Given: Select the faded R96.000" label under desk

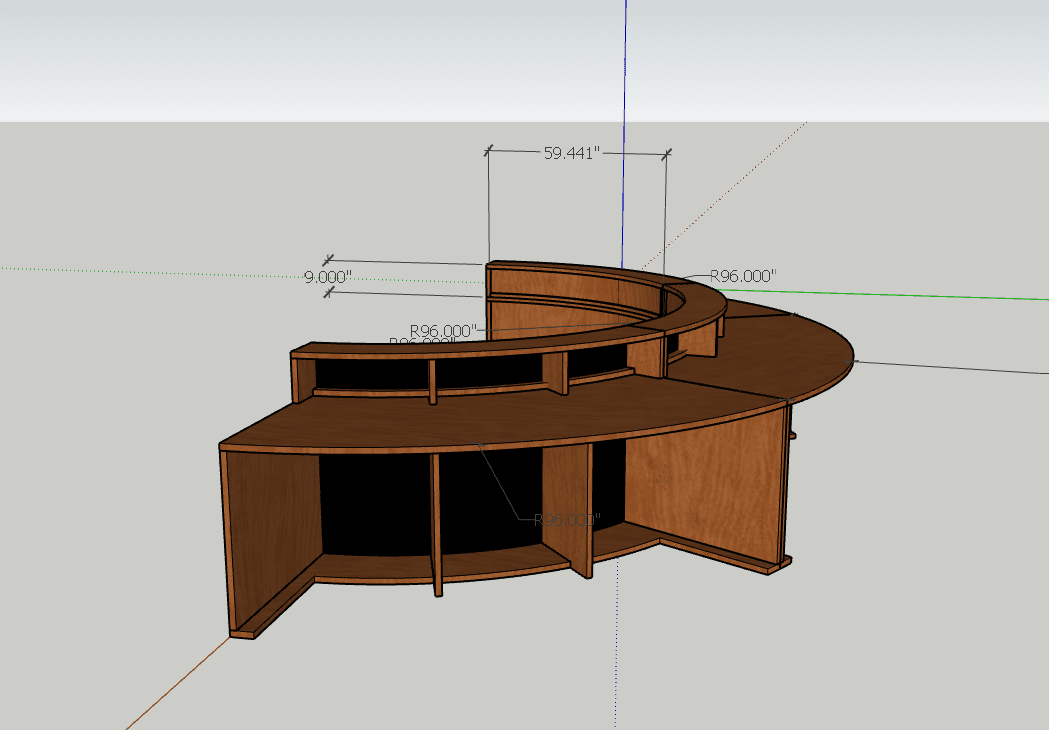Looking at the screenshot, I should (x=566, y=520).
